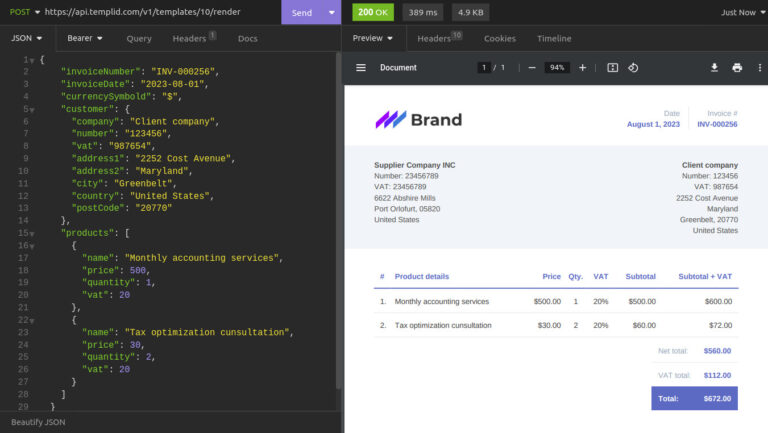Screen dimensions: 768x433
Task: Click the request URL input field
Action: pyautogui.click(x=160, y=12)
